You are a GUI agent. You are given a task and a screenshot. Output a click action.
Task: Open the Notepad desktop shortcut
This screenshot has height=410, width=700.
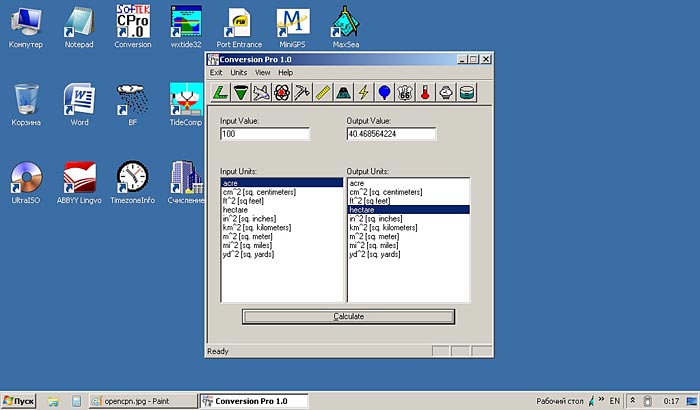tap(79, 27)
